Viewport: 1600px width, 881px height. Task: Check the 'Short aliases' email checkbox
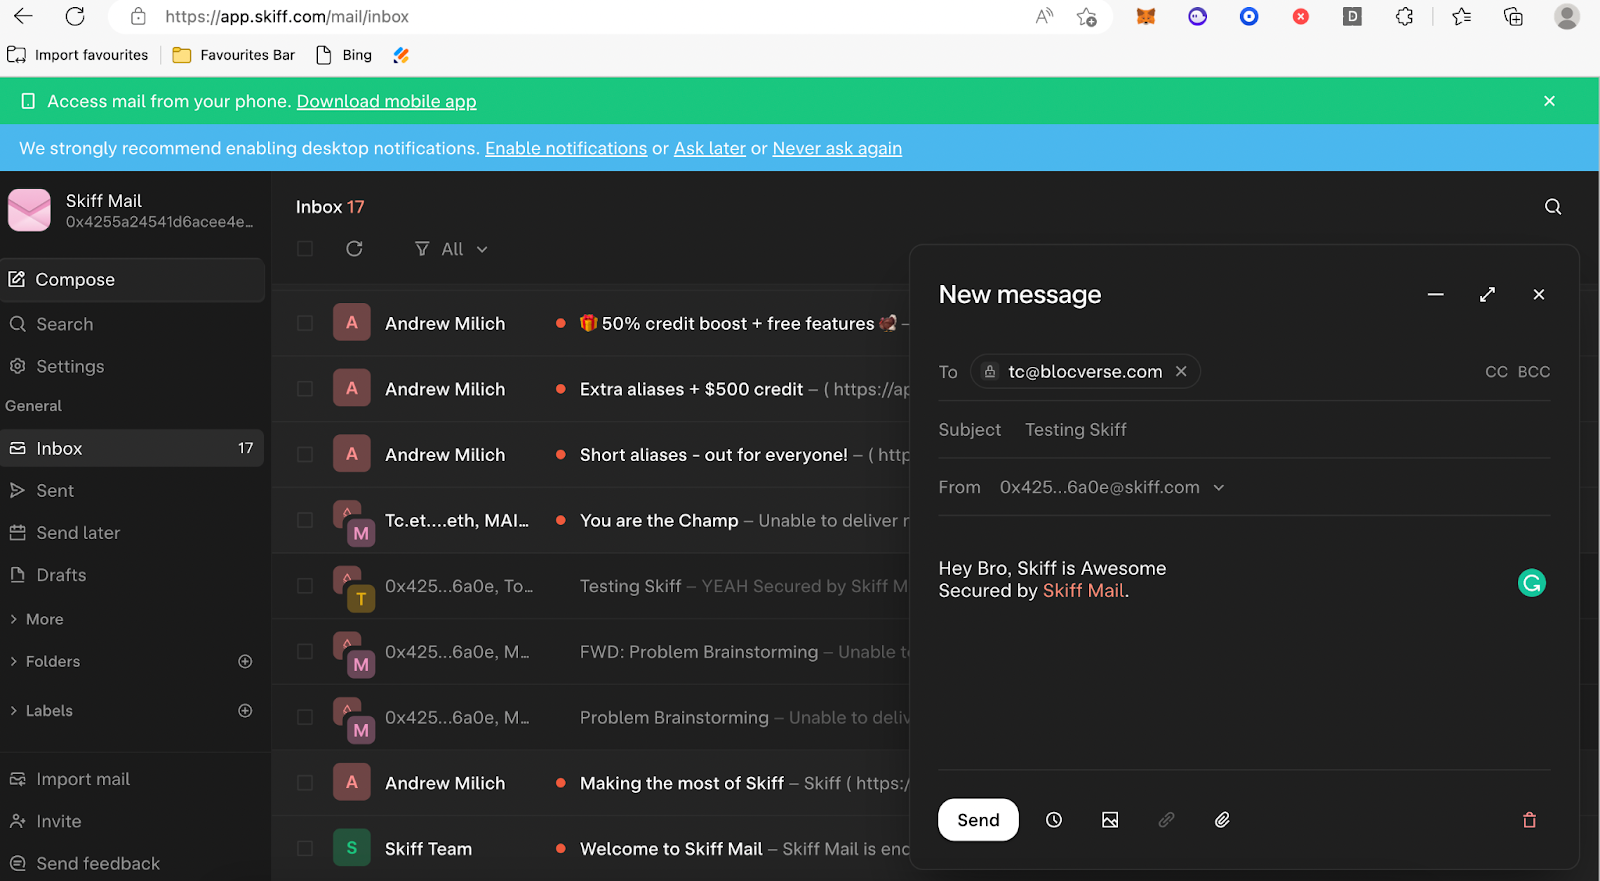(x=305, y=454)
